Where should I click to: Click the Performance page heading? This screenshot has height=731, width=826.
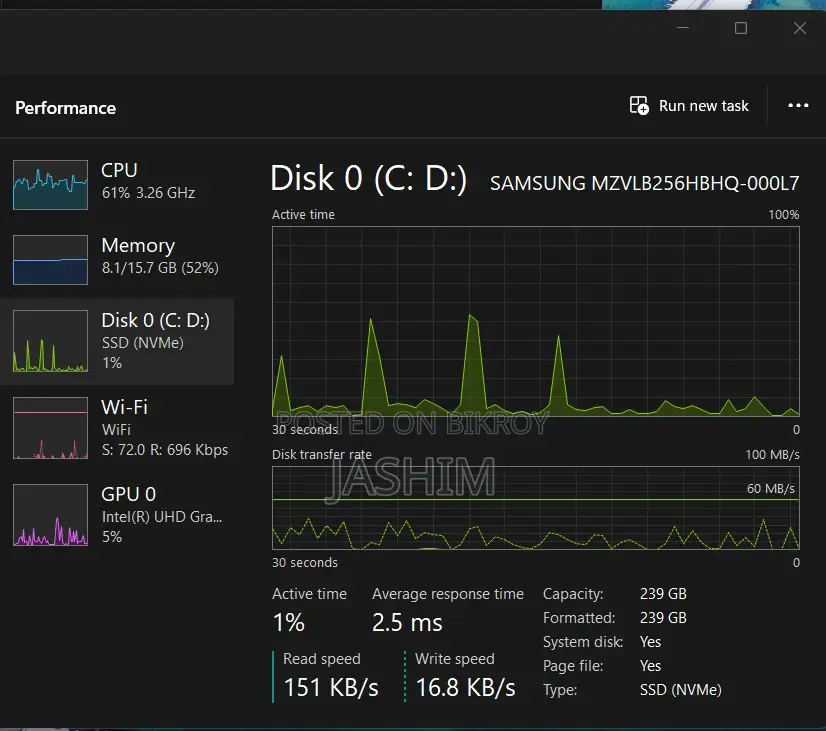(65, 108)
